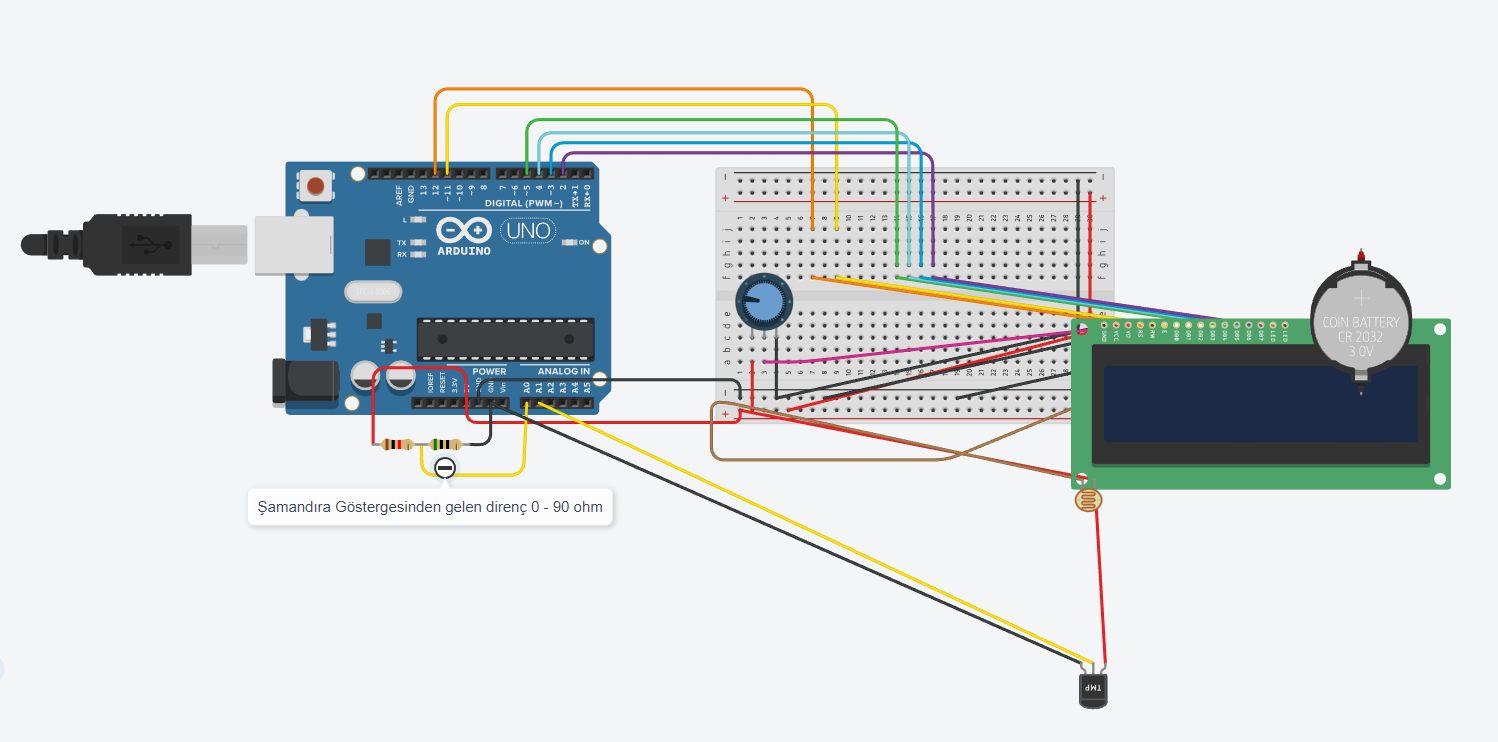Click the 'ANALOG IN' label on the Arduino
This screenshot has height=742, width=1498.
click(563, 371)
